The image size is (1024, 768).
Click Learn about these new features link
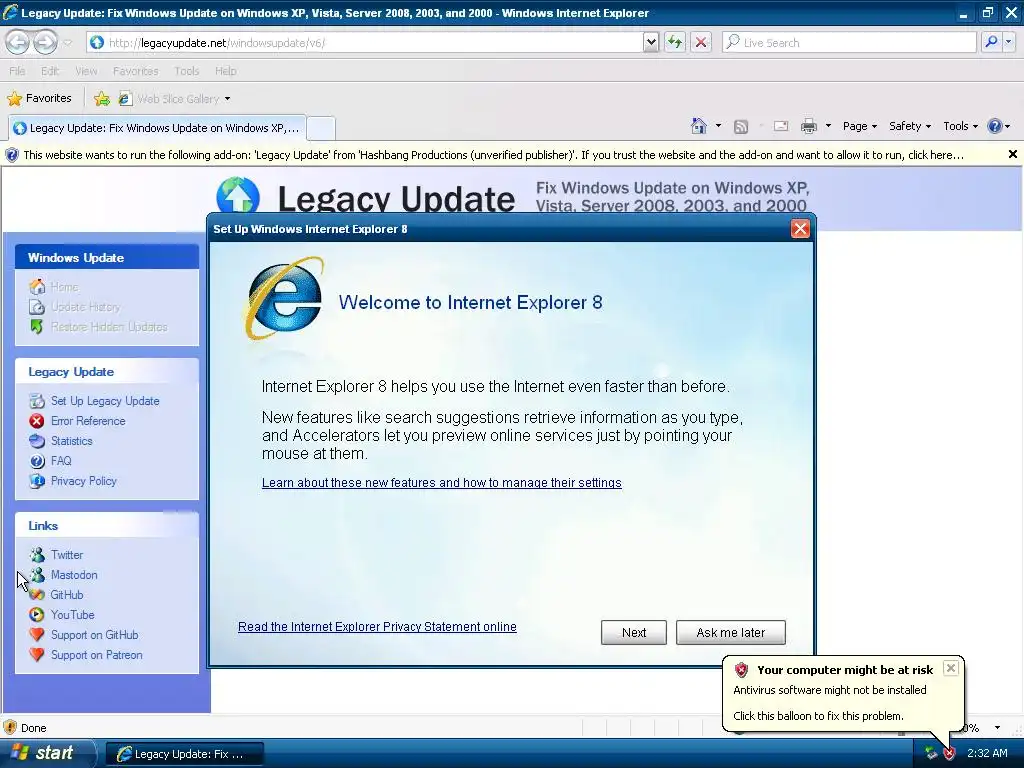[x=441, y=483]
